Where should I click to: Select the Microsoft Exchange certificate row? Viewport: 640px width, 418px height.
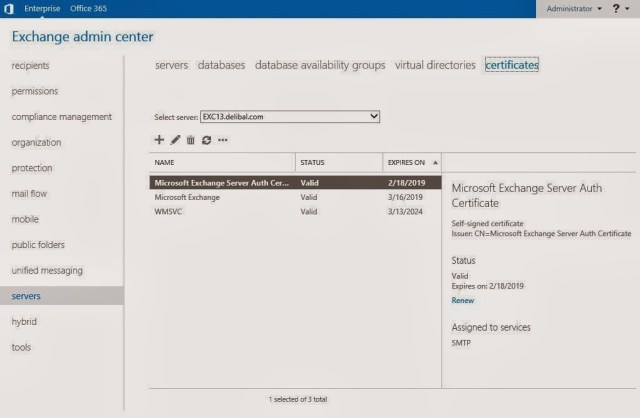[x=187, y=198]
